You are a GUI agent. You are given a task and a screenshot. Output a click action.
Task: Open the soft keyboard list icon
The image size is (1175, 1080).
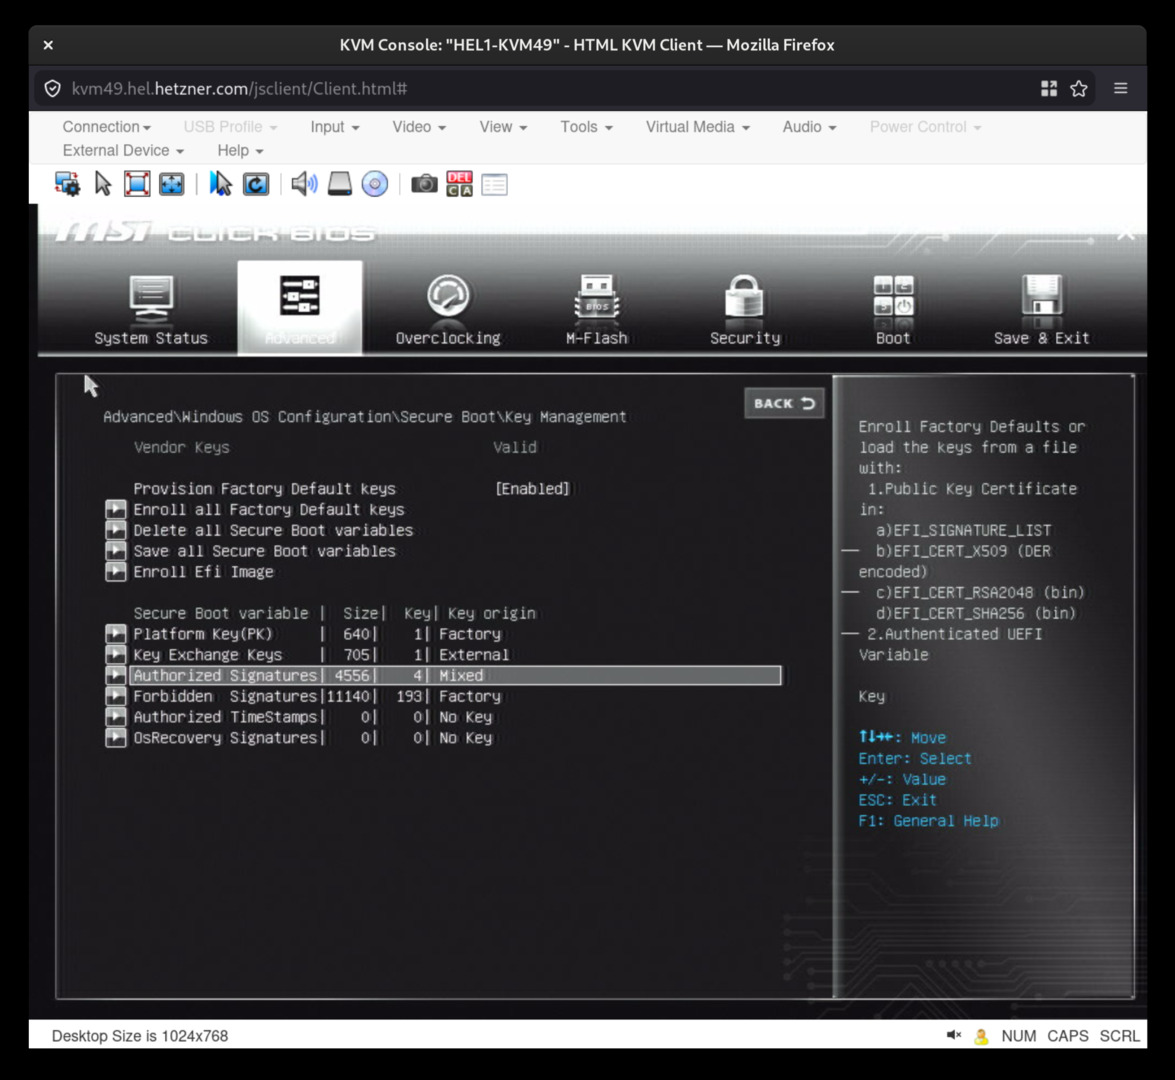pyautogui.click(x=492, y=184)
